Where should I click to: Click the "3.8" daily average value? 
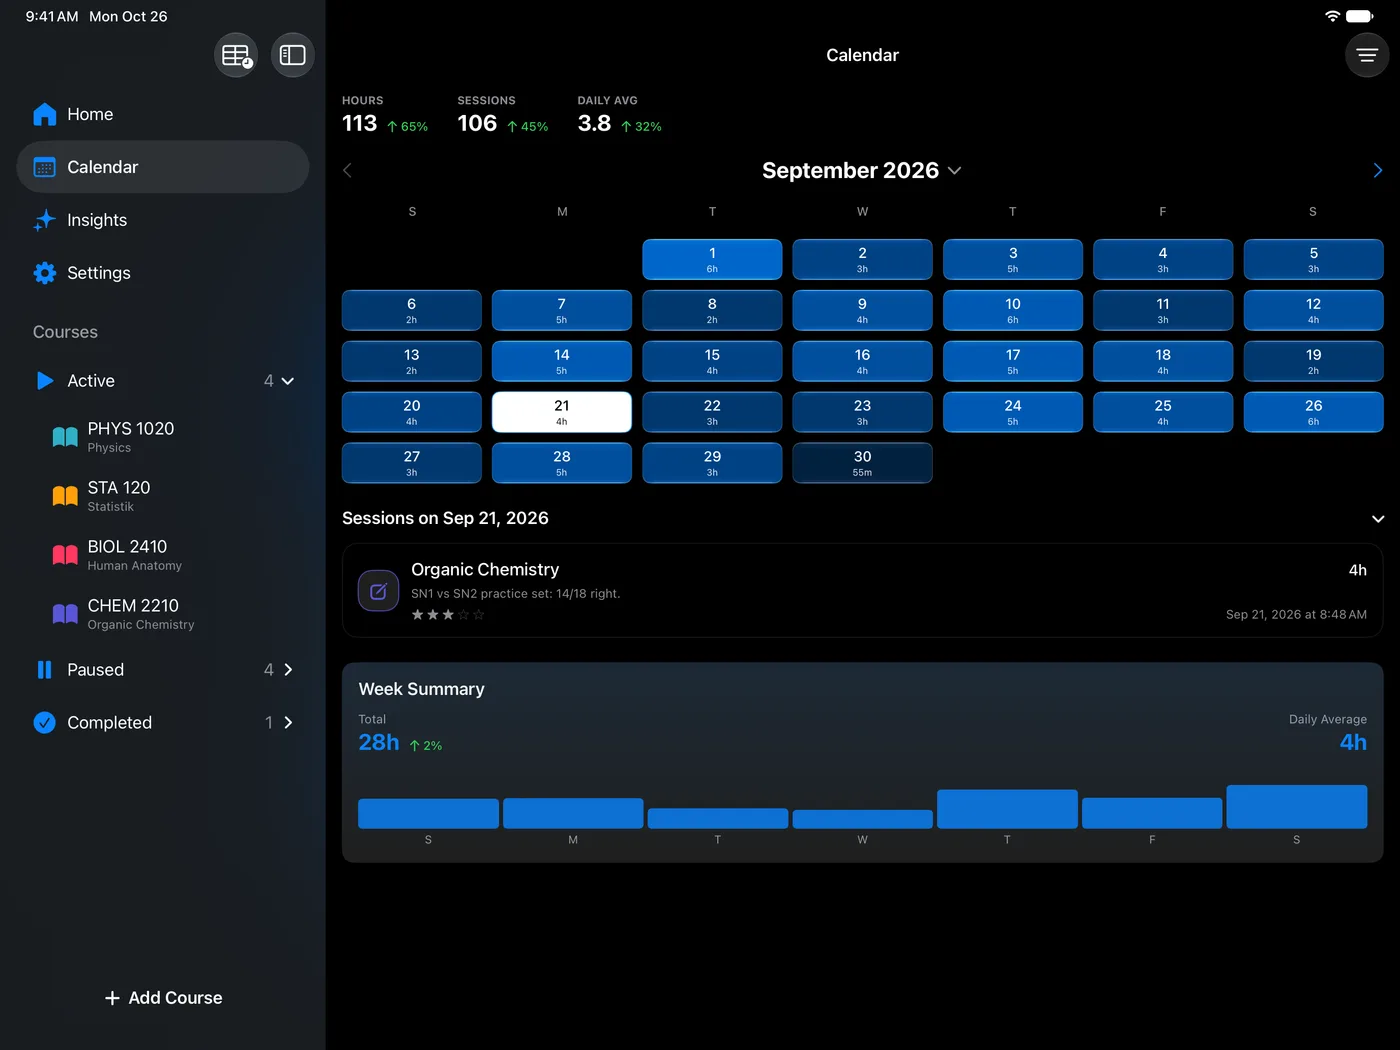[x=594, y=123]
